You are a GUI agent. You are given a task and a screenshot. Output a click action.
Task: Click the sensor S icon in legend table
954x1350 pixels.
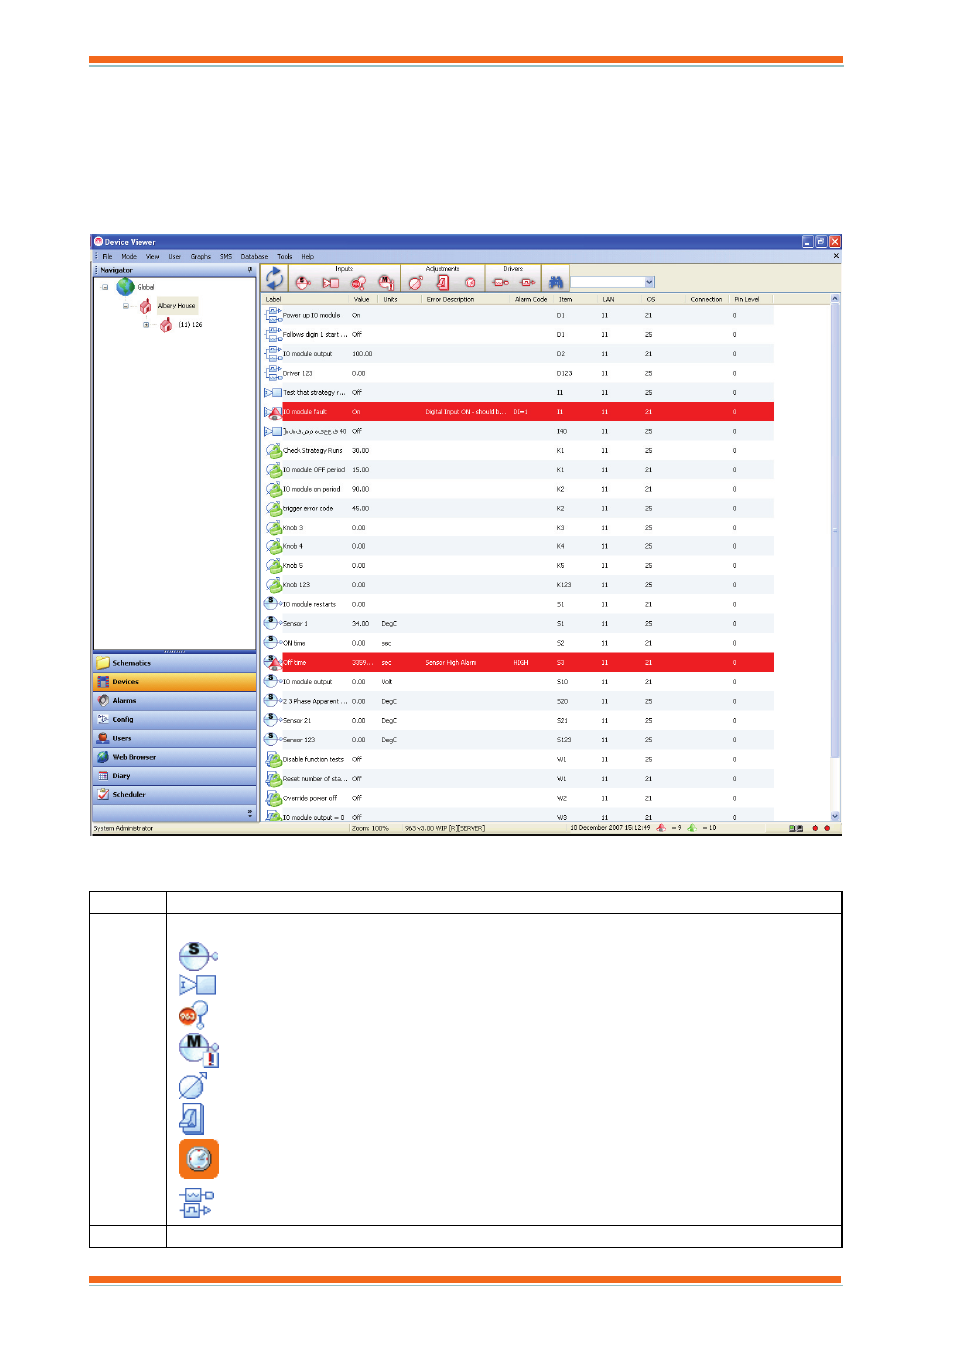pos(198,955)
